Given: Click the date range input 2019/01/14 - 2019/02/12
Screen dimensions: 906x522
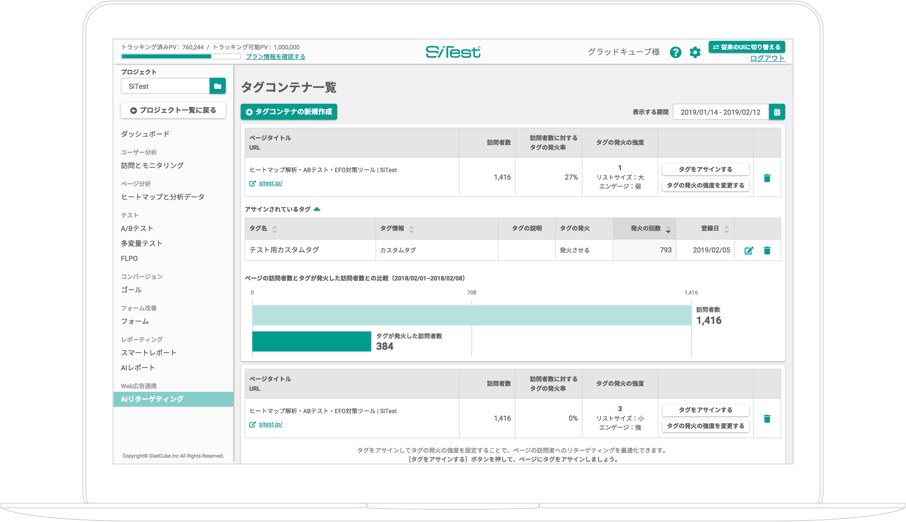Looking at the screenshot, I should (x=721, y=112).
